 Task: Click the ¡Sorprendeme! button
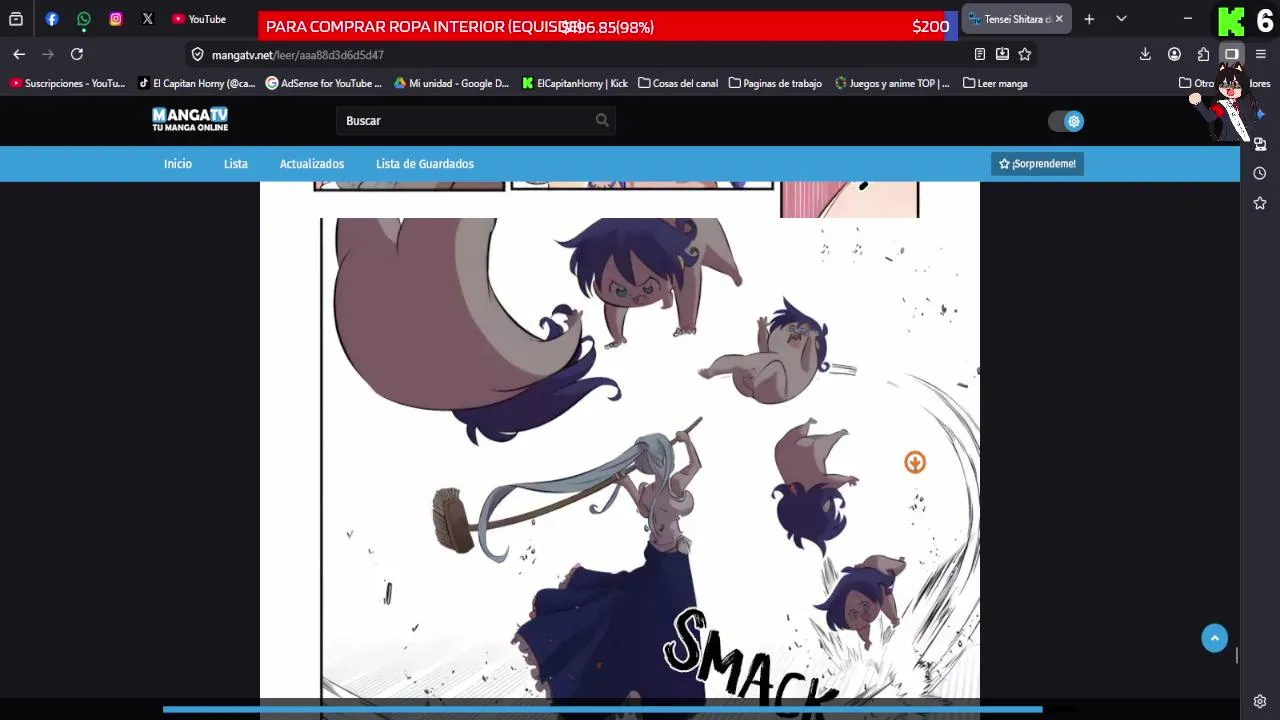coord(1037,164)
